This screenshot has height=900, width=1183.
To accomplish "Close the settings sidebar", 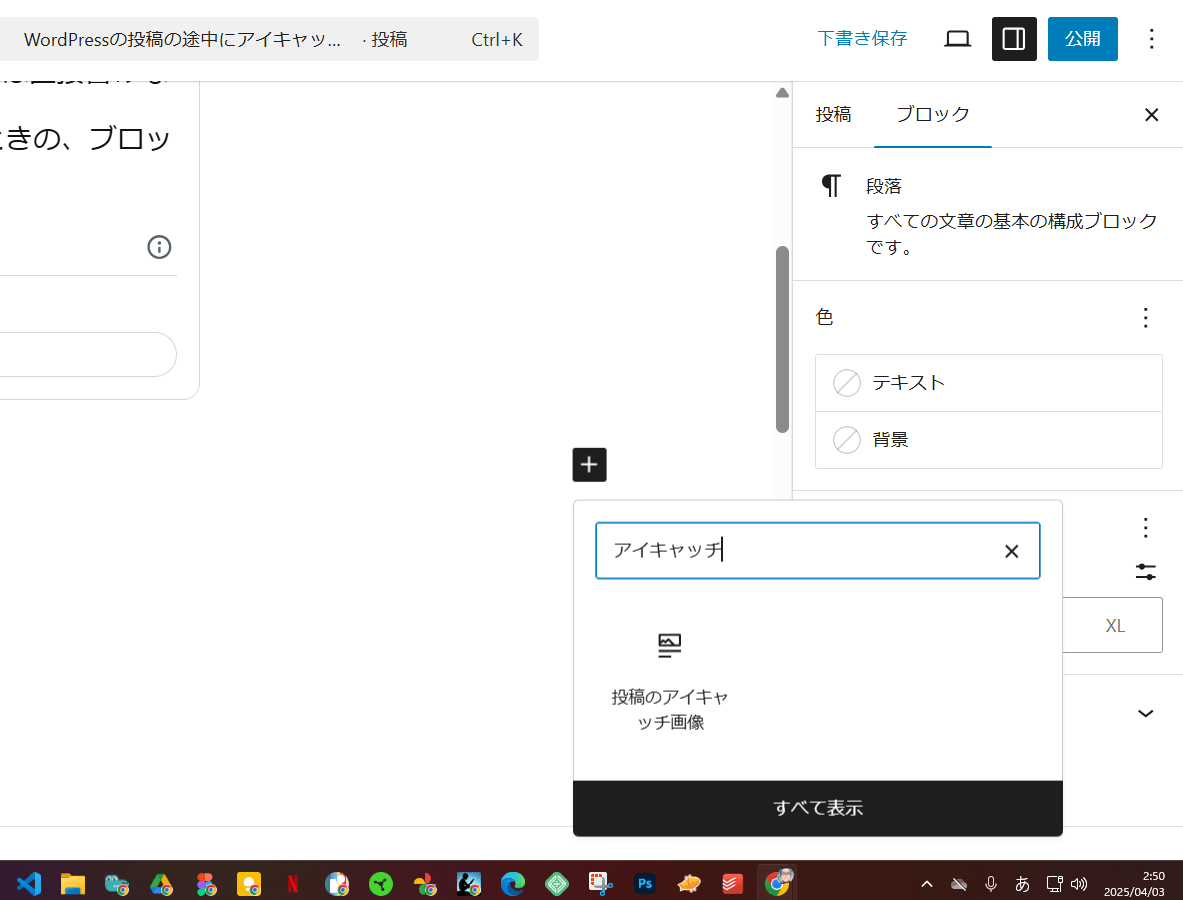I will [1151, 115].
